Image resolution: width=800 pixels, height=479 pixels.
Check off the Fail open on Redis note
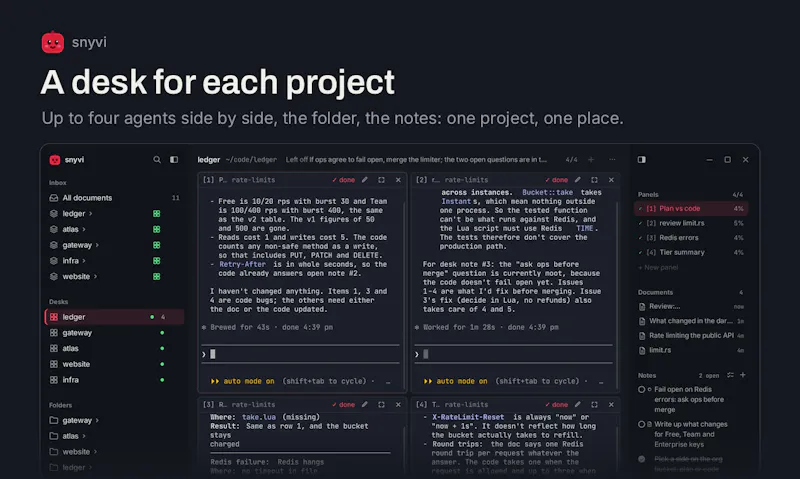641,390
